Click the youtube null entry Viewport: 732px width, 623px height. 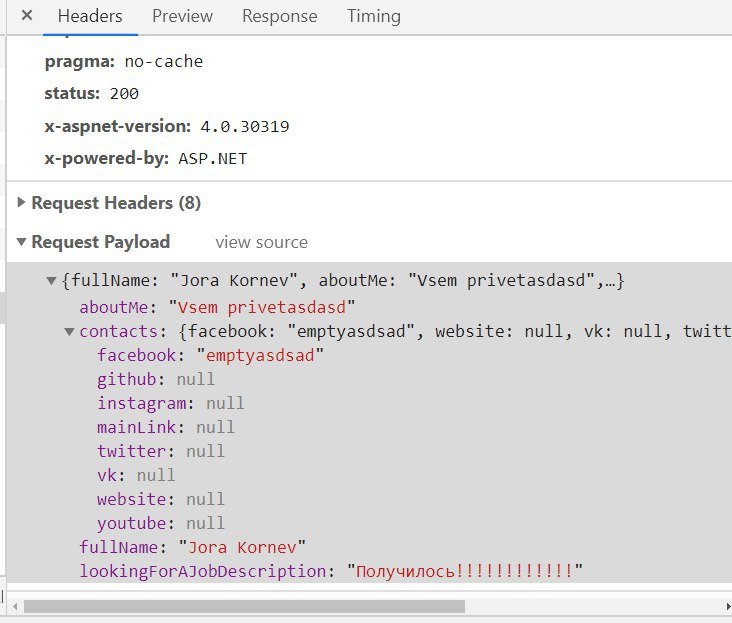[x=160, y=523]
